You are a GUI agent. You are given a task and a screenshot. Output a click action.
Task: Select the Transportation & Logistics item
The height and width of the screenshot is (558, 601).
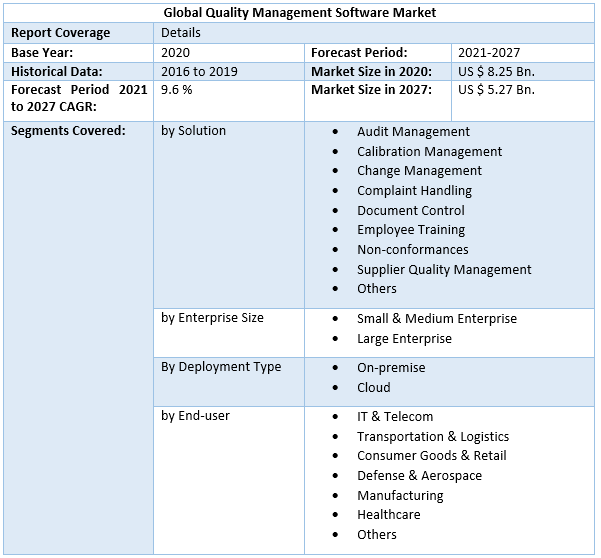tap(433, 436)
